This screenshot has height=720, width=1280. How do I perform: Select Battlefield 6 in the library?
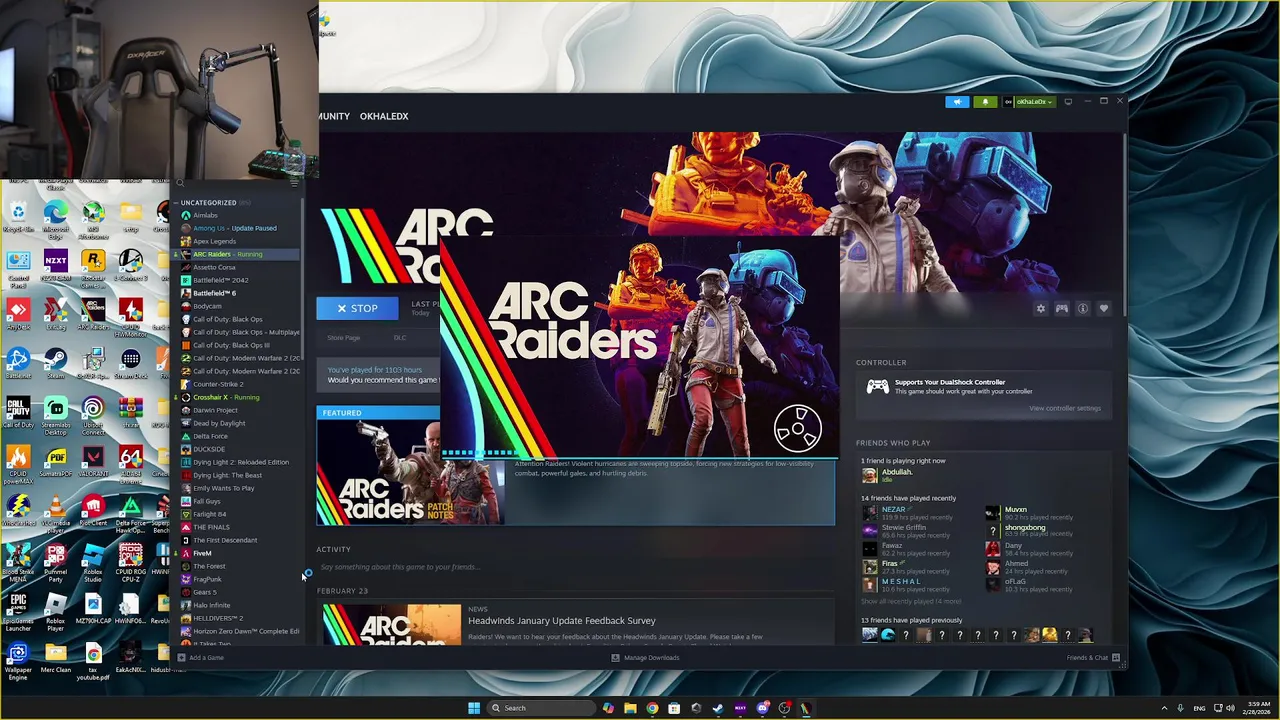coord(208,293)
